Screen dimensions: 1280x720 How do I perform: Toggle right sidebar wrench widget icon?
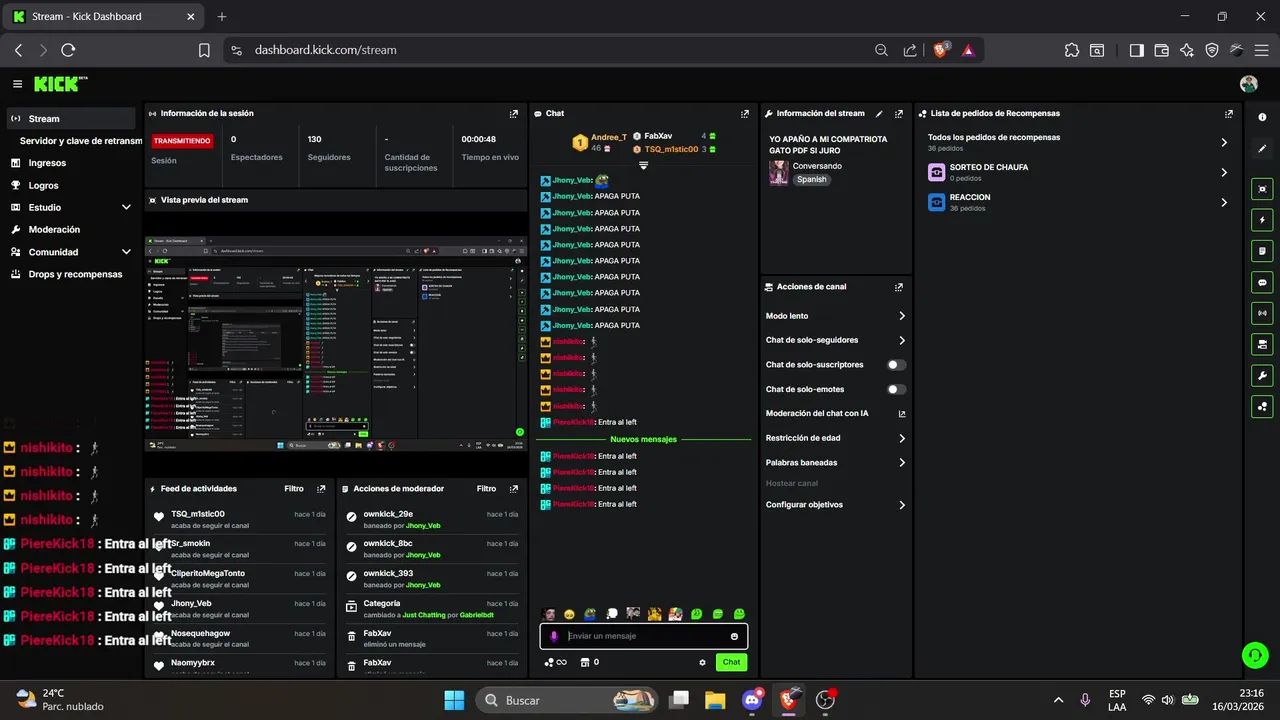pyautogui.click(x=1262, y=375)
